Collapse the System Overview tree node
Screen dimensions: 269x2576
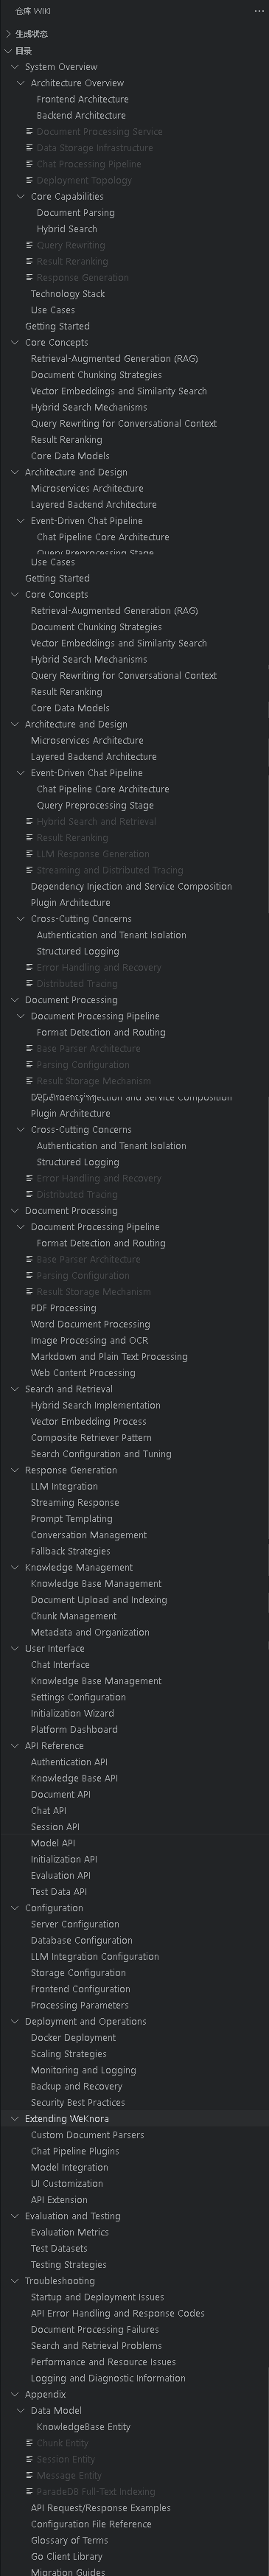pyautogui.click(x=15, y=67)
